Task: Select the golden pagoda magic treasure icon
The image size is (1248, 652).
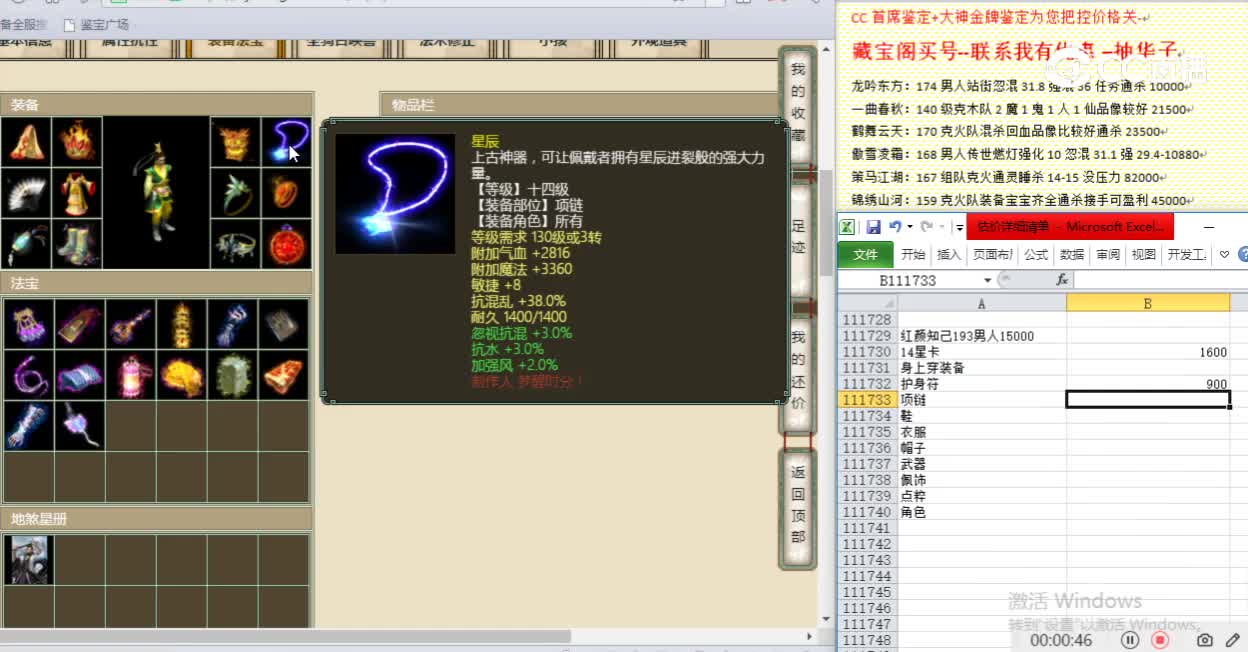Action: tap(181, 324)
